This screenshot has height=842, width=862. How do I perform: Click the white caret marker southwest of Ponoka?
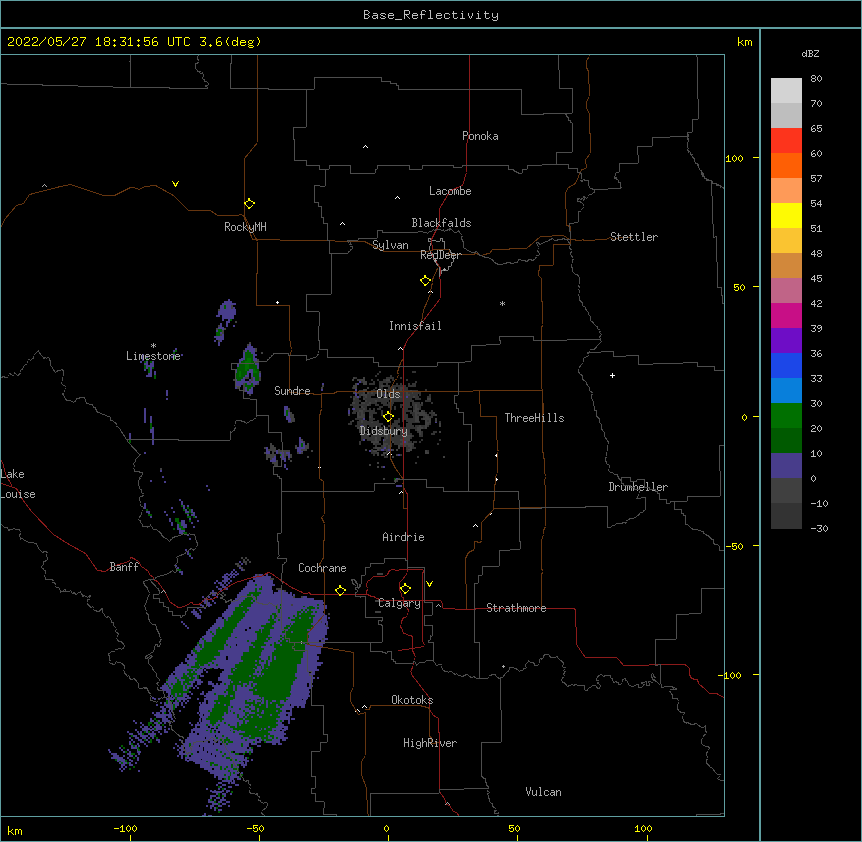(x=366, y=147)
